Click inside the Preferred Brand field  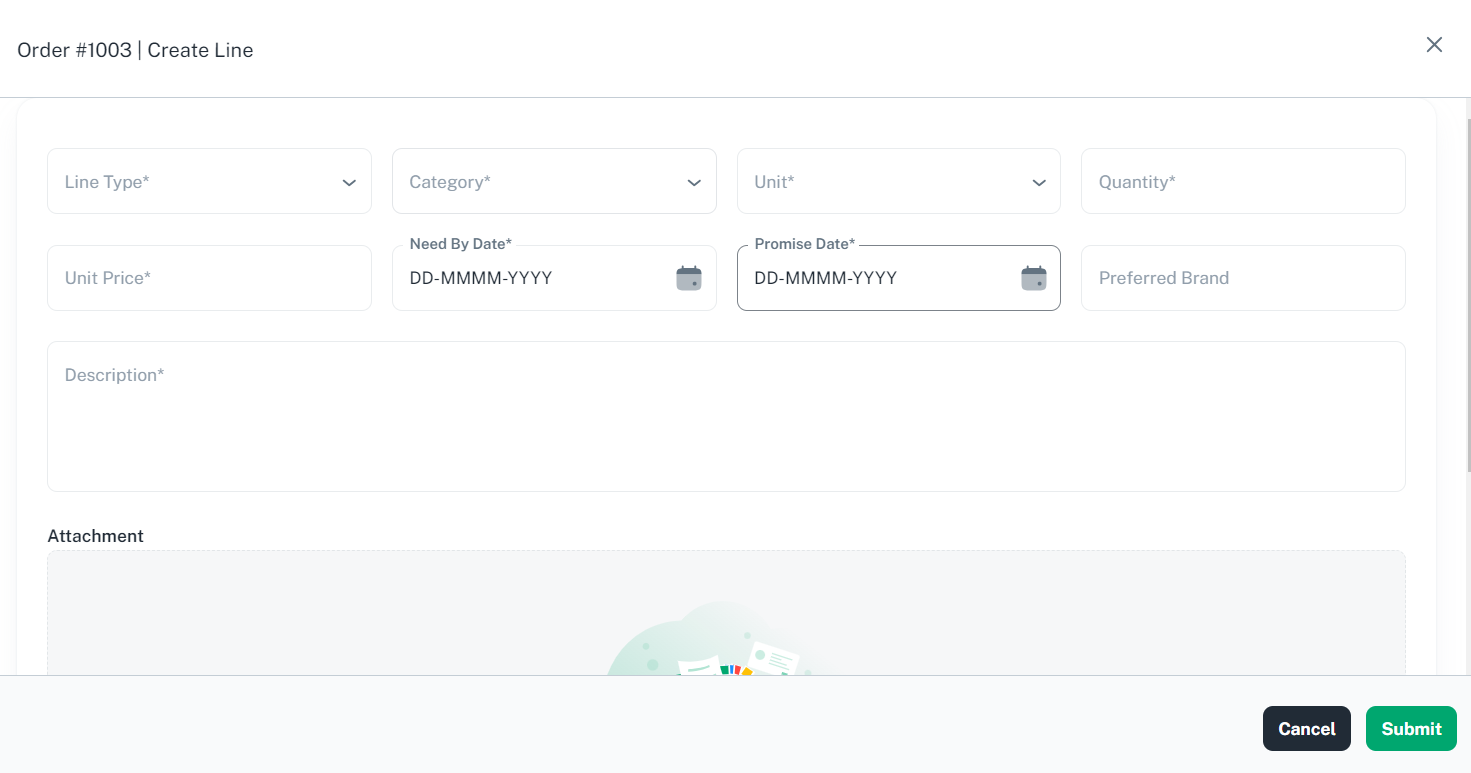[x=1243, y=277]
